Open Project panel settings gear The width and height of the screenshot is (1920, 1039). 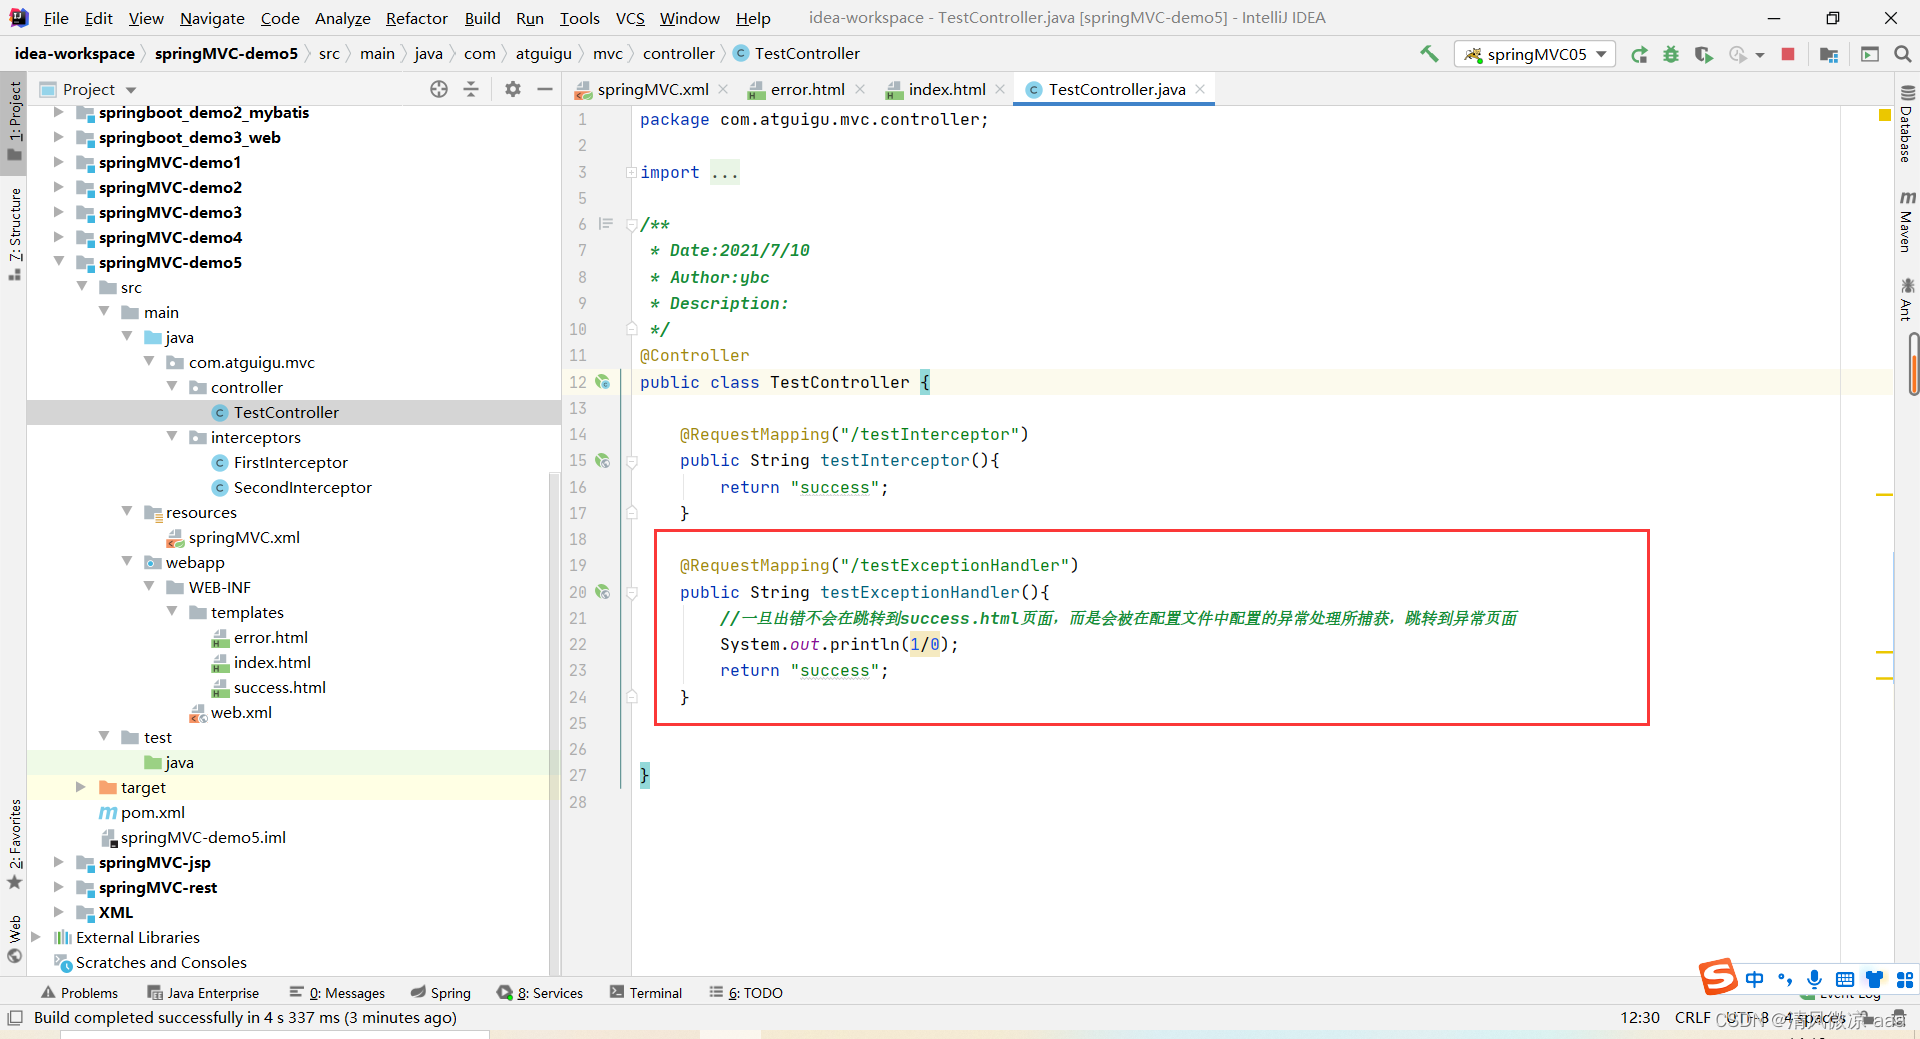click(x=513, y=89)
